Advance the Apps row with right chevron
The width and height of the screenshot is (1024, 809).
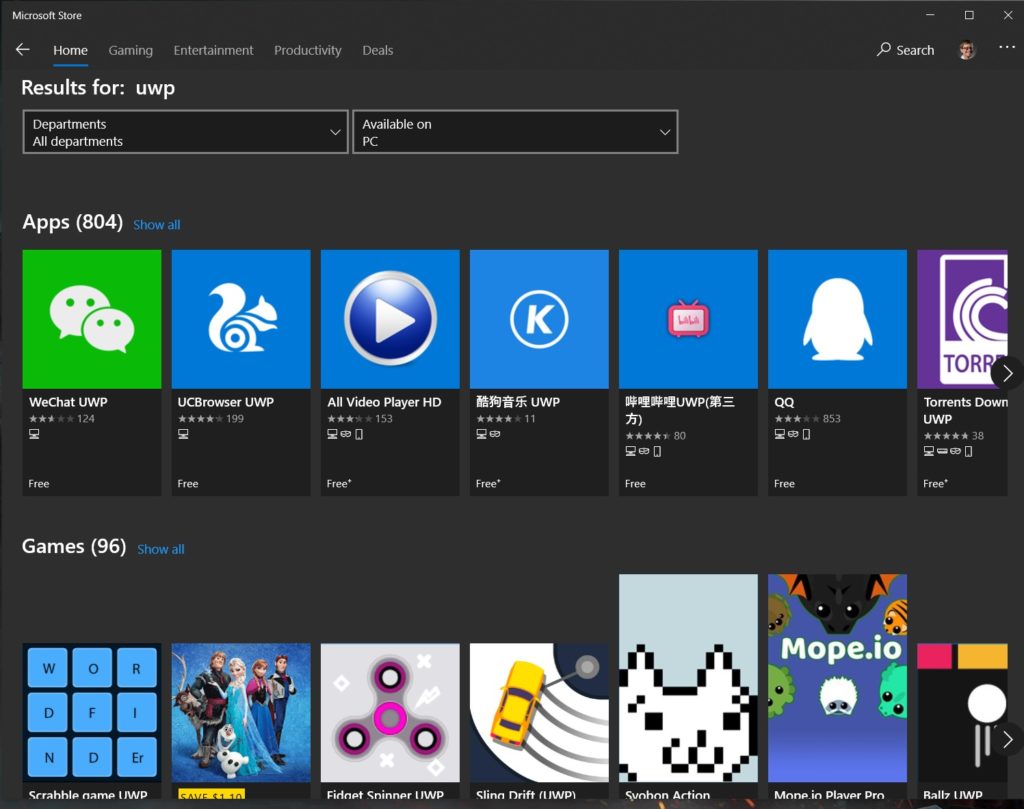1007,373
